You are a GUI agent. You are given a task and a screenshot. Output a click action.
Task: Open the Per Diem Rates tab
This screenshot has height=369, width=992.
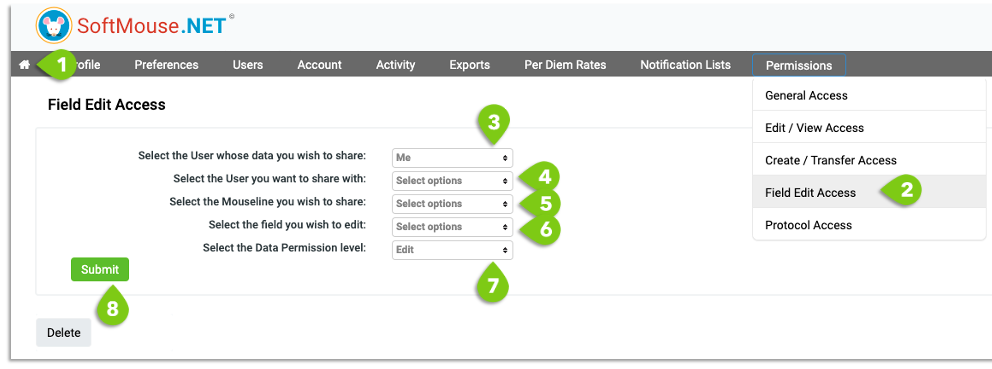[565, 65]
